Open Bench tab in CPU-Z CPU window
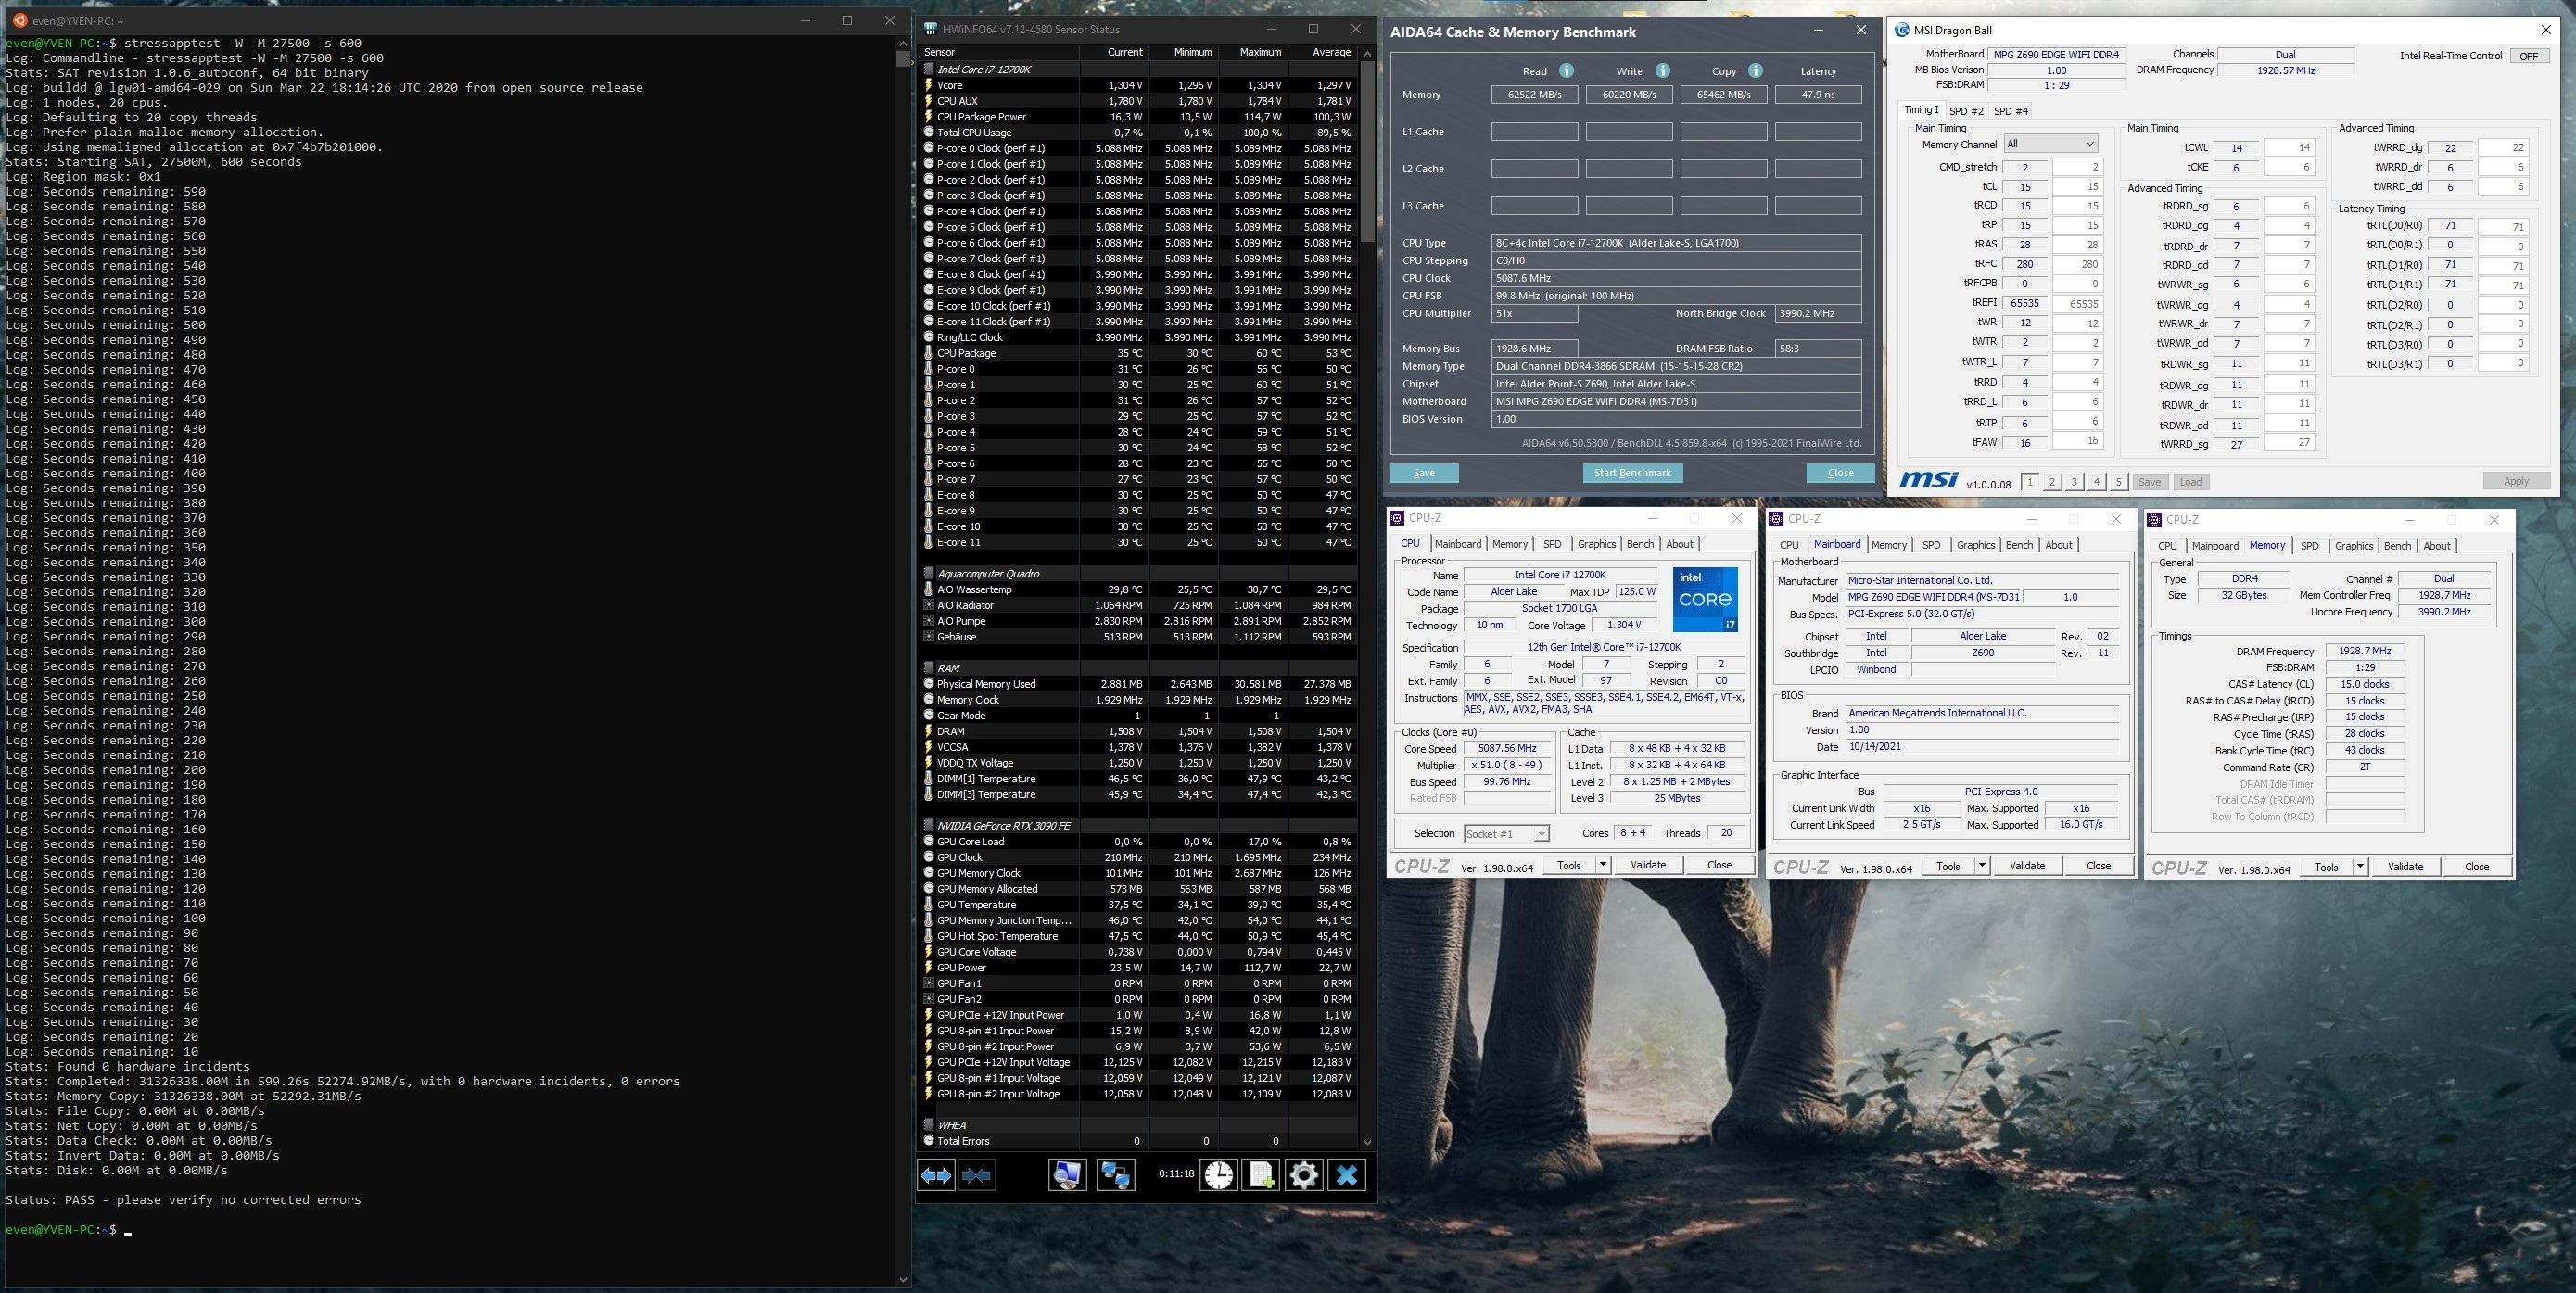The image size is (2576, 1293). point(1640,544)
